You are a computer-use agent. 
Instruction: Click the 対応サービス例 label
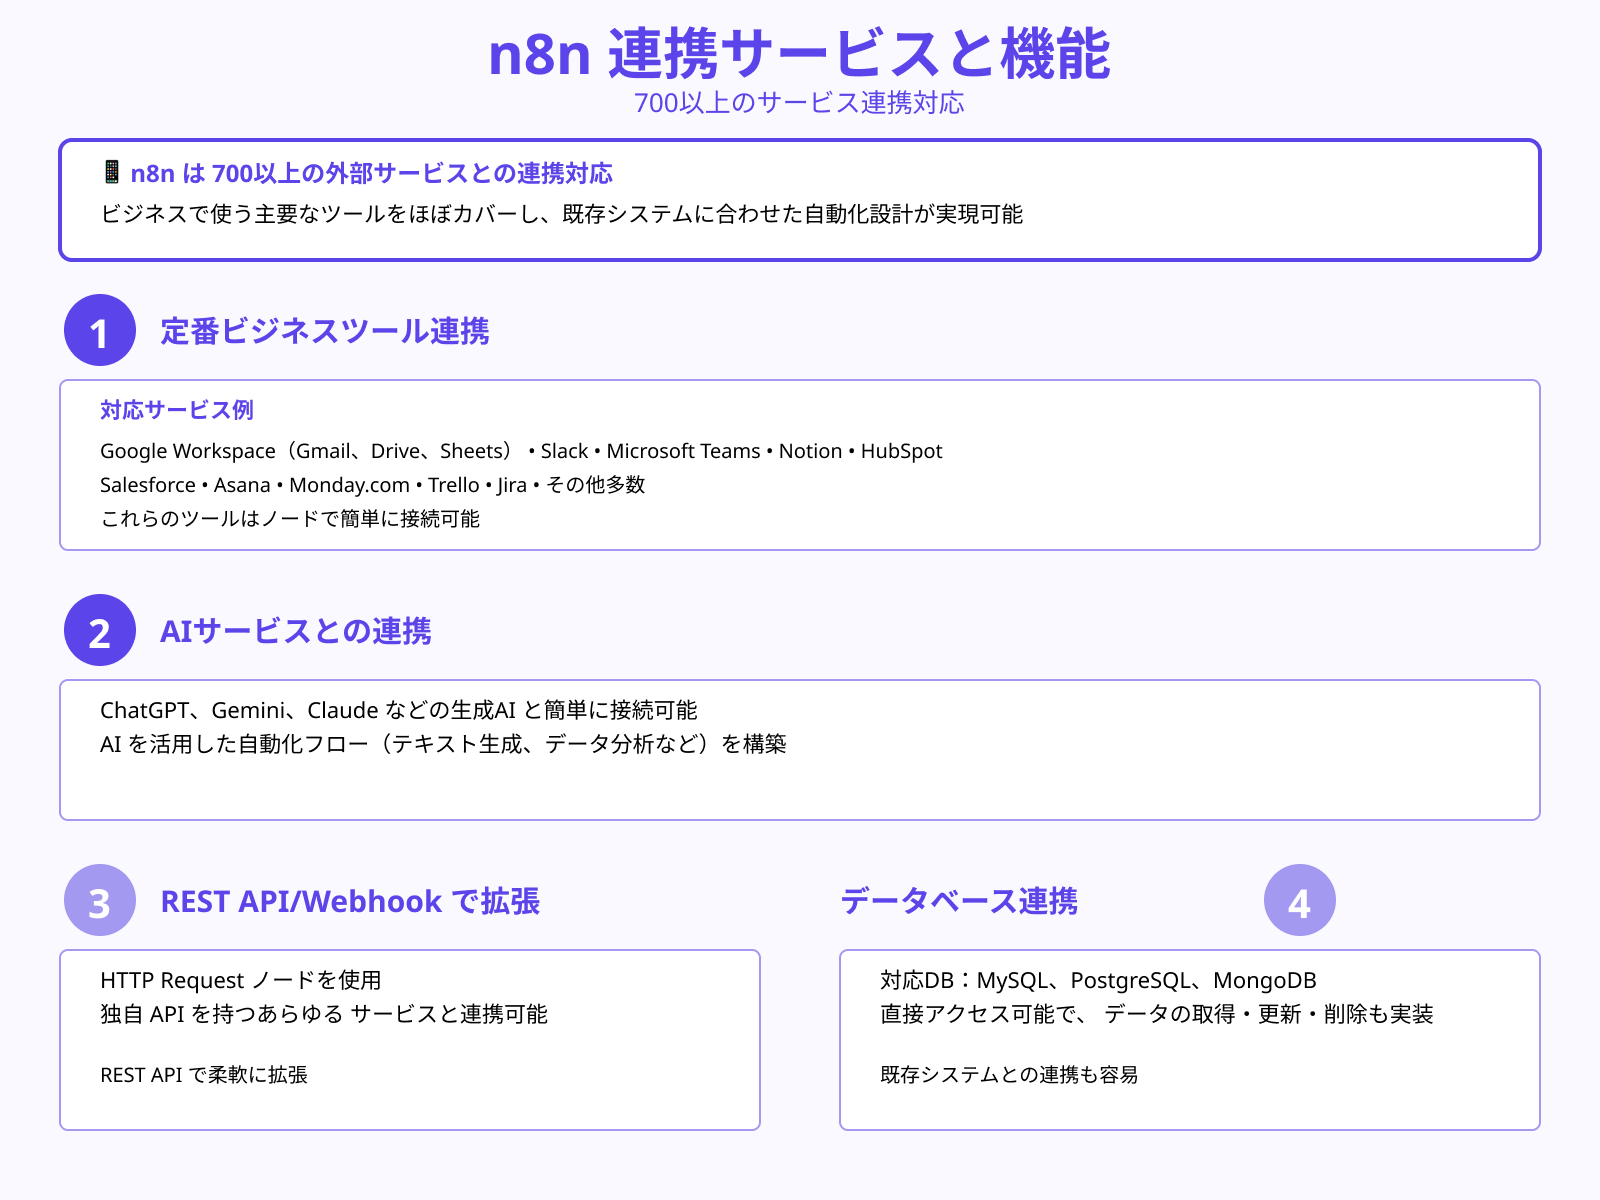click(176, 410)
